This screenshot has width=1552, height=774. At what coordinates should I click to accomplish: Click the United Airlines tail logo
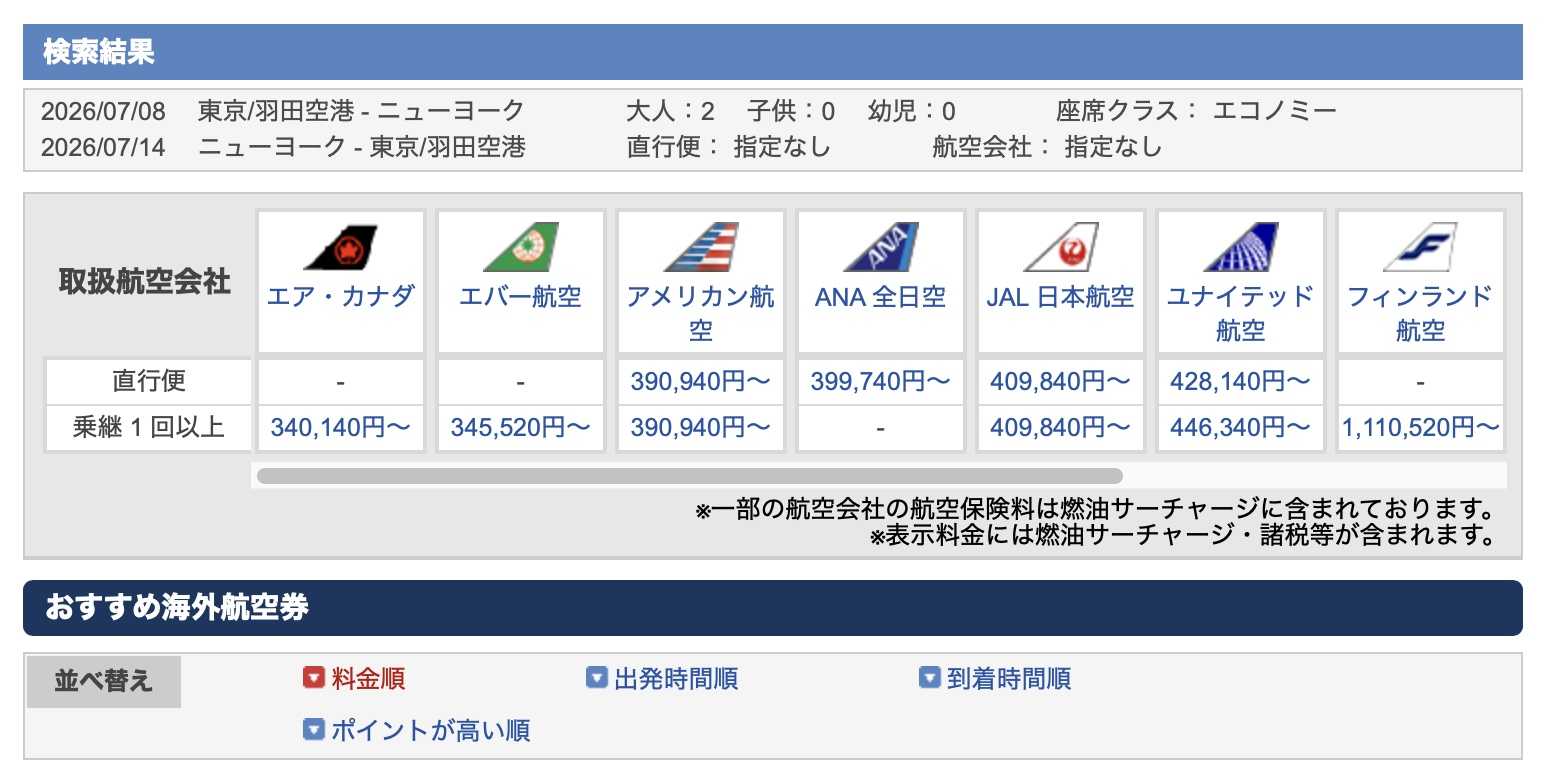click(x=1240, y=248)
